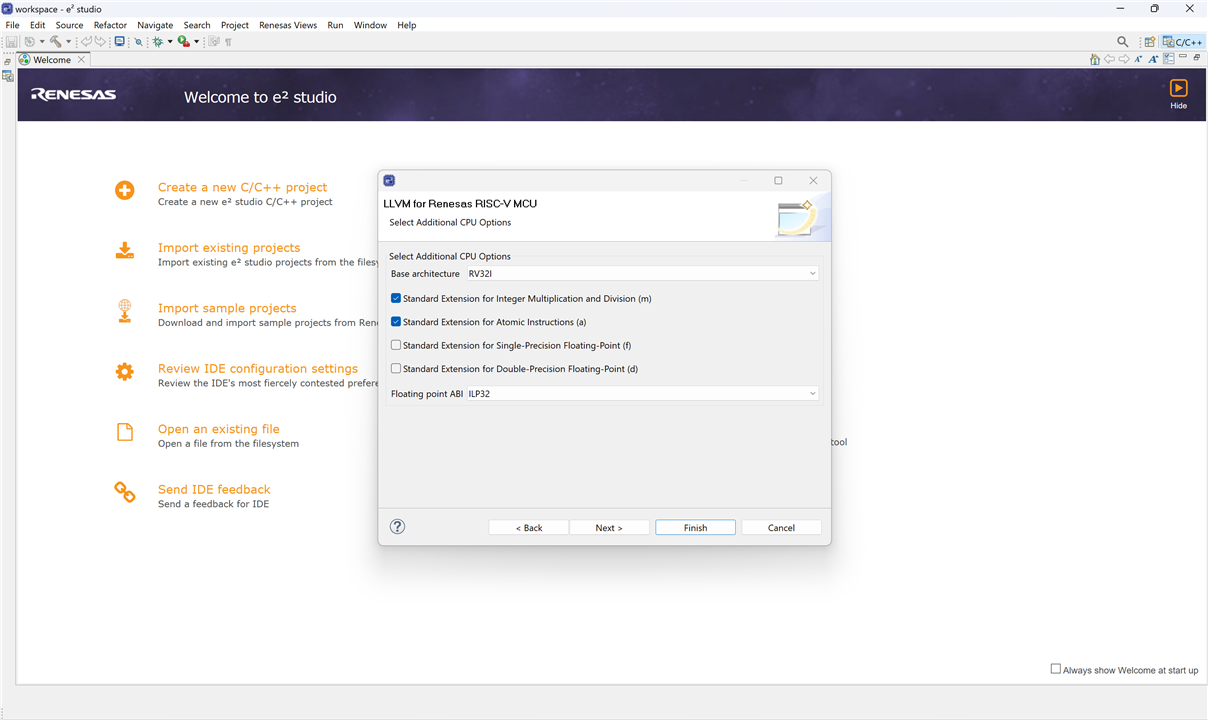This screenshot has height=720, width=1208.
Task: Click the Hide welcome page icon
Action: [1178, 89]
